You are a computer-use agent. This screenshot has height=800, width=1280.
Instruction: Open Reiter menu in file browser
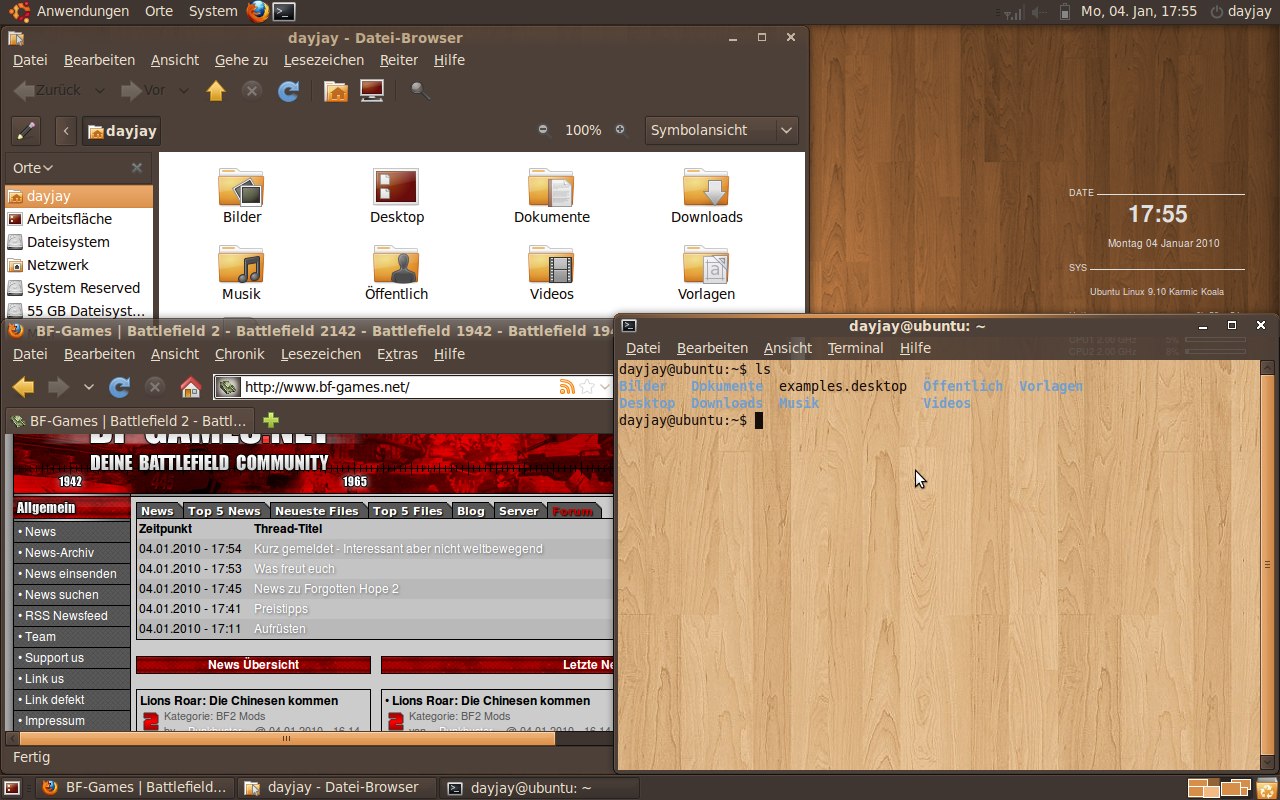tap(399, 60)
